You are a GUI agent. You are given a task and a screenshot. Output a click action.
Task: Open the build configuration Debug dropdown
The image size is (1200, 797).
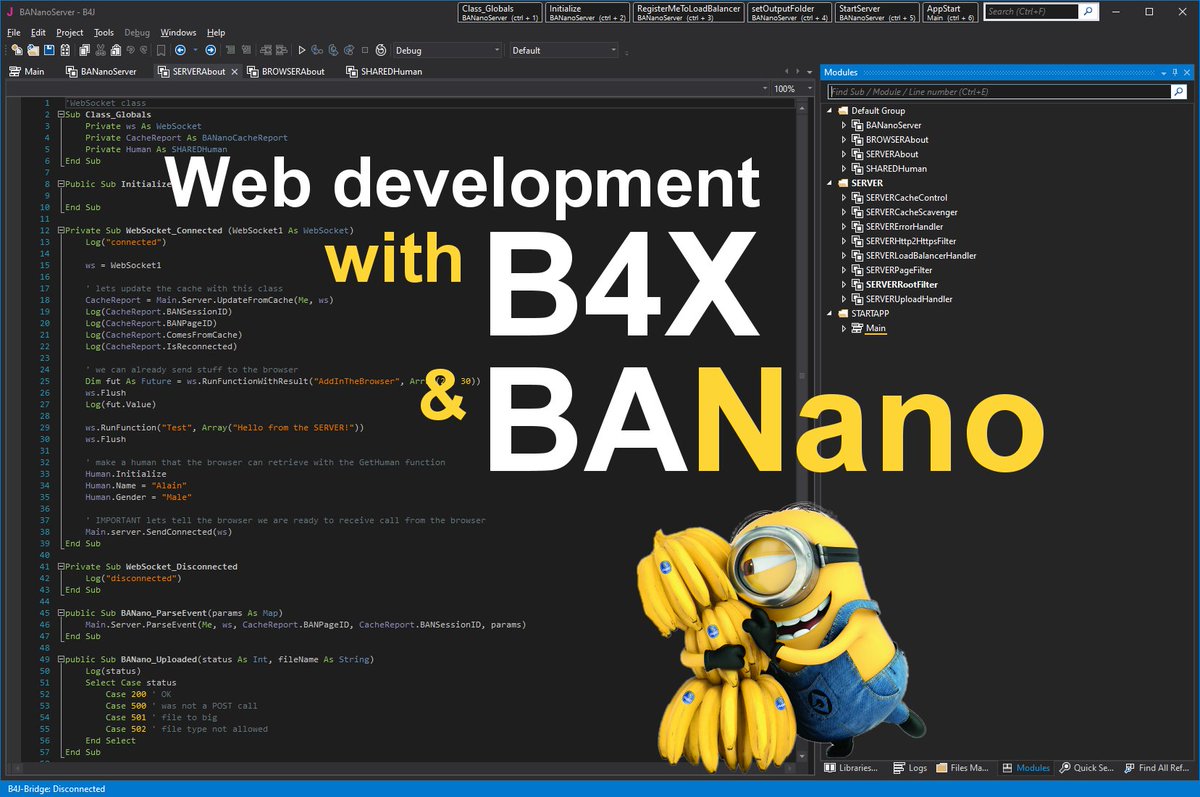(447, 50)
